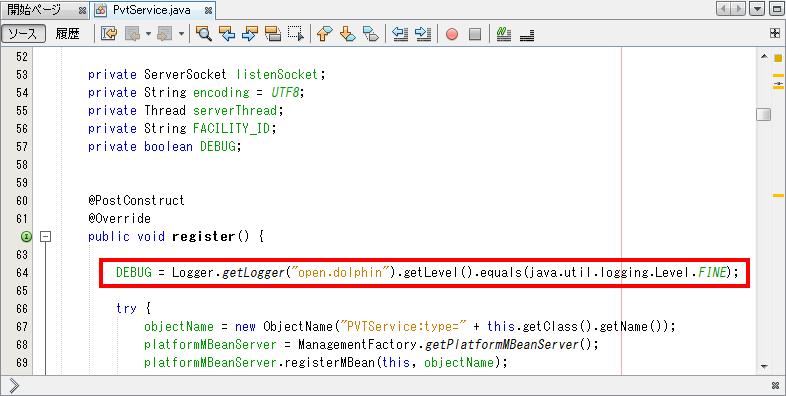The height and width of the screenshot is (396, 786).
Task: Click the UTF8 constant
Action: 285,93
